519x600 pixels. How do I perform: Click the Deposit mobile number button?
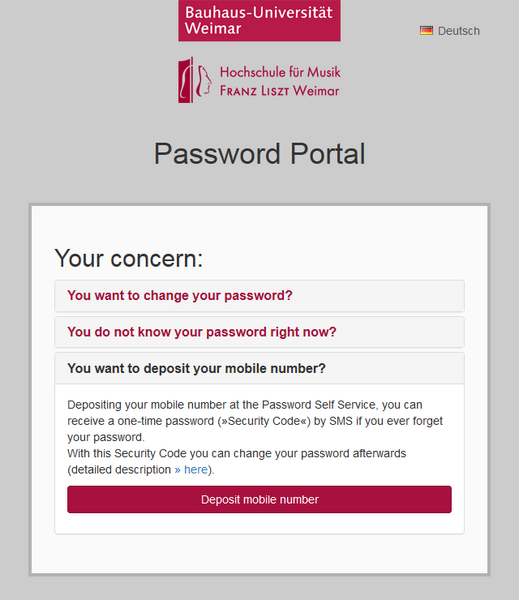pyautogui.click(x=259, y=499)
